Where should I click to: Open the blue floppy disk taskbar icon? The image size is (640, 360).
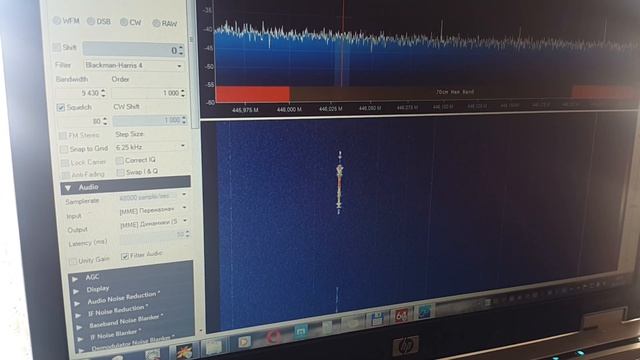click(377, 319)
